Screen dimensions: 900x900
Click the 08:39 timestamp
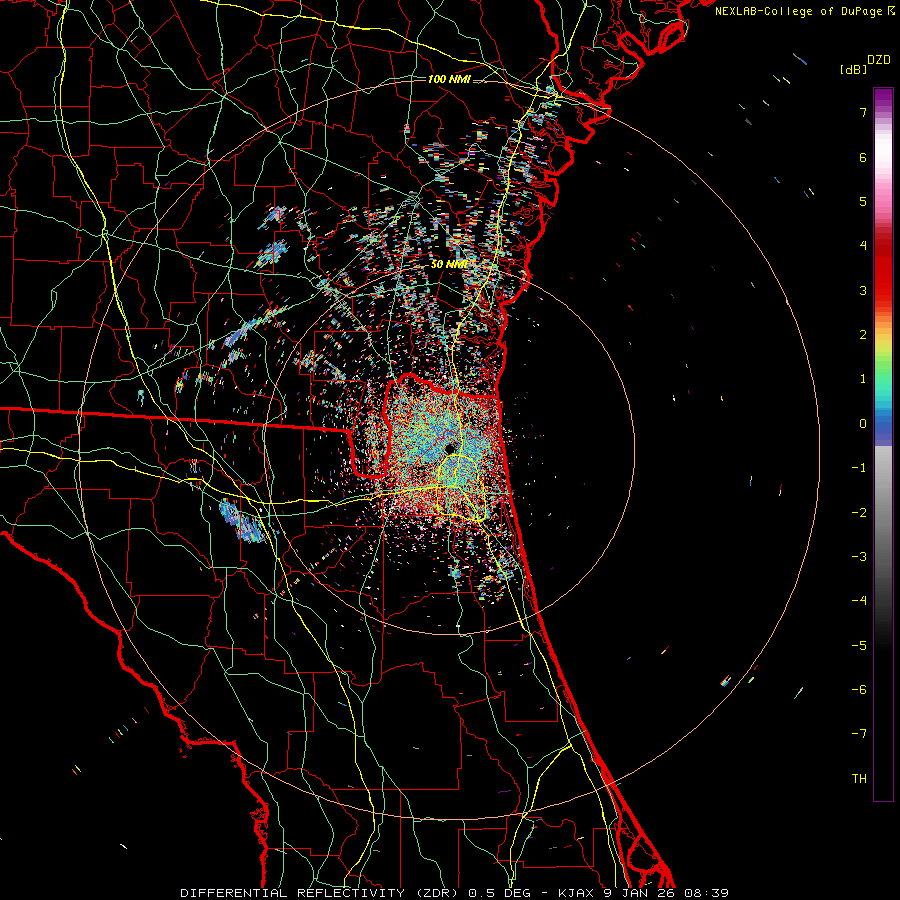click(706, 893)
